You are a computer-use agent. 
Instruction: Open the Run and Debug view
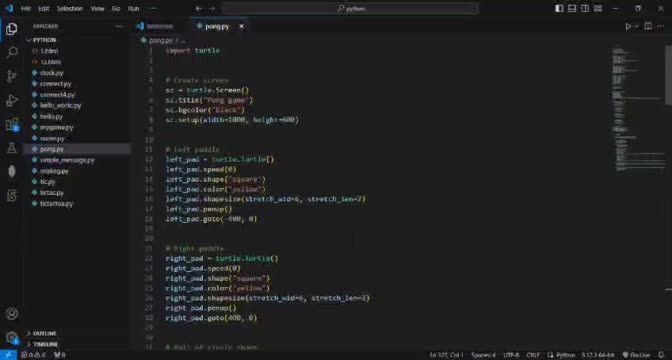coord(12,100)
